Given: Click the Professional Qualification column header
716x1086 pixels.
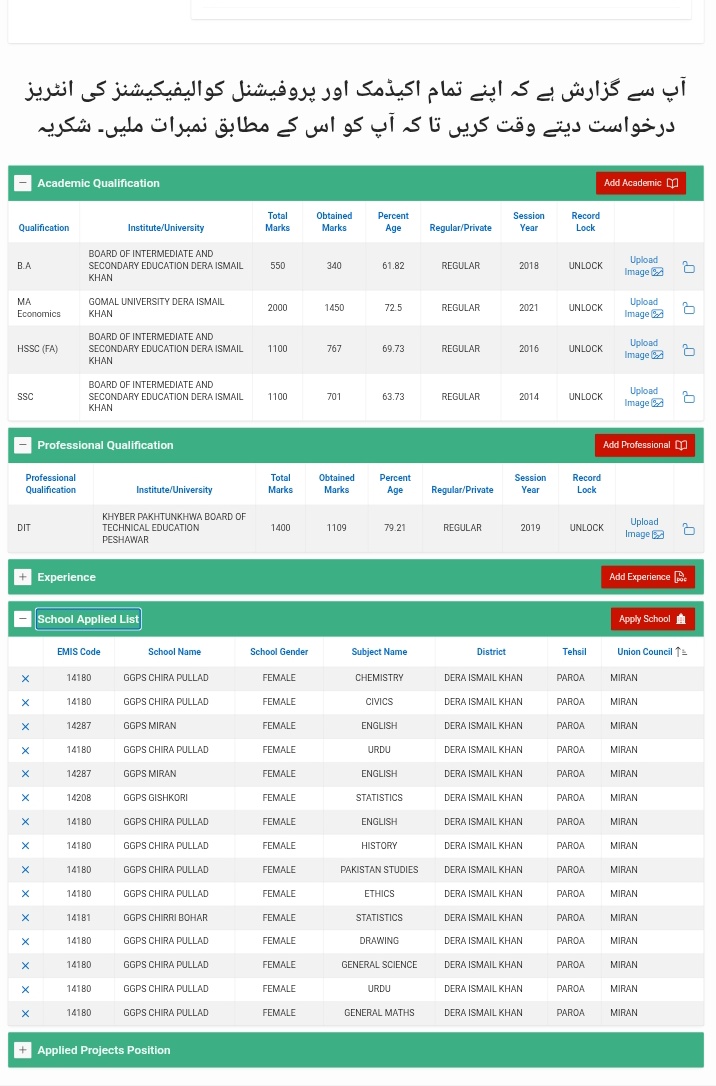Looking at the screenshot, I should tap(51, 483).
